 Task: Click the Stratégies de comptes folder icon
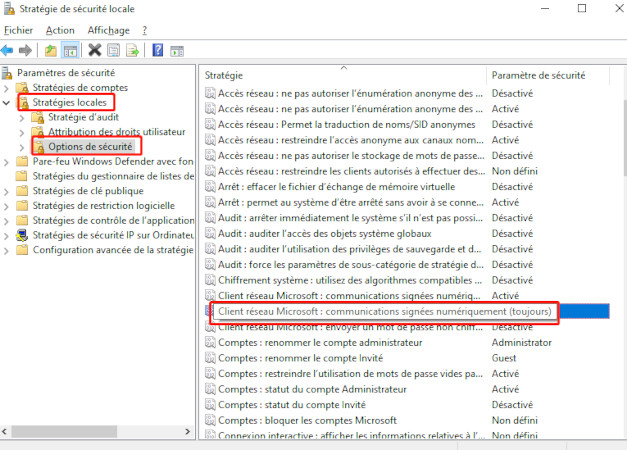(22, 88)
